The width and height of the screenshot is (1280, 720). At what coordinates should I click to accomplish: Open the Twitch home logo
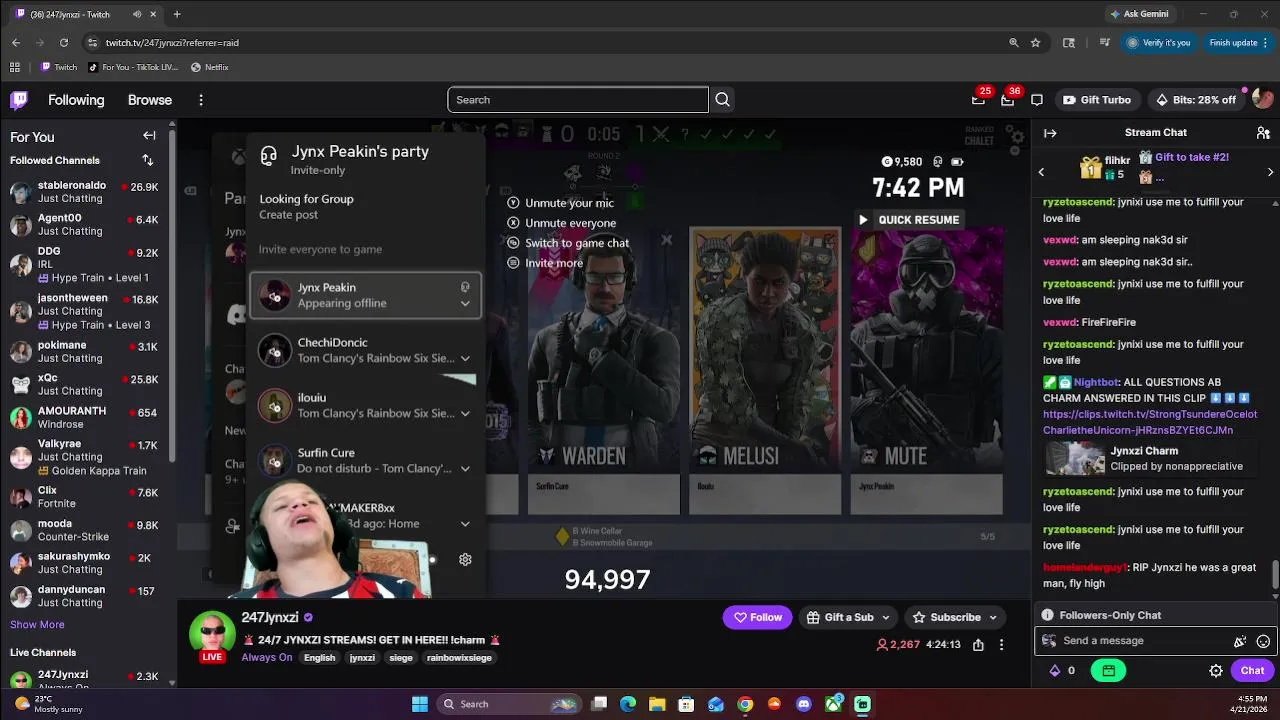pyautogui.click(x=19, y=99)
